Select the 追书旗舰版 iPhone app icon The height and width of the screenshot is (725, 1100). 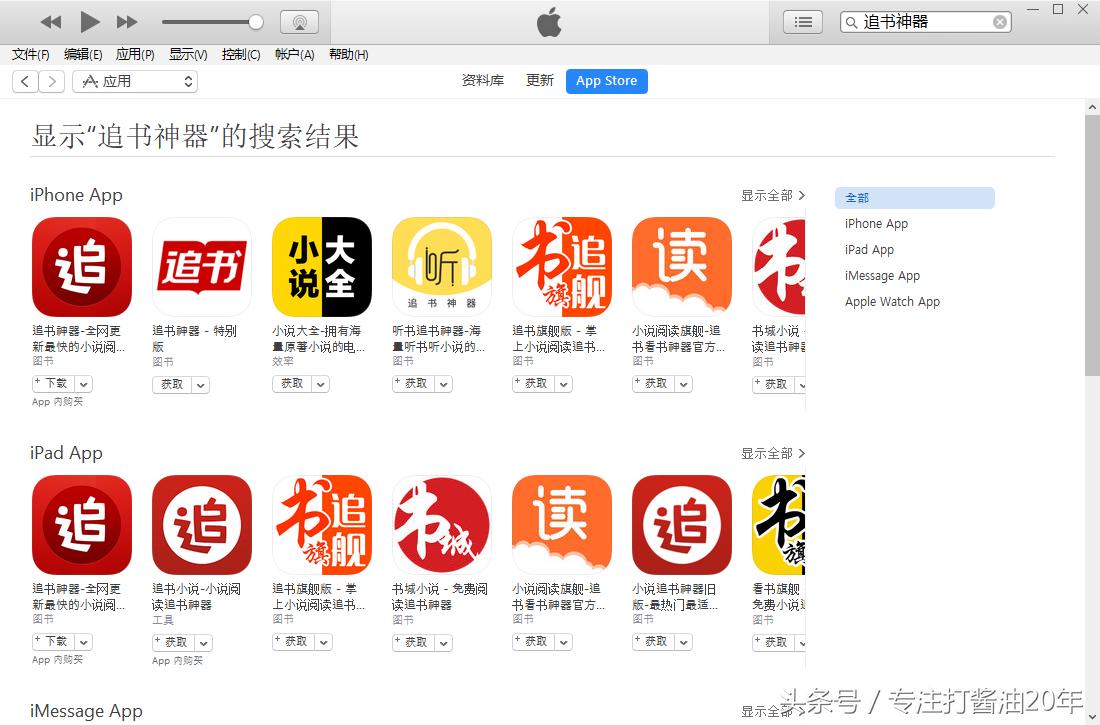point(561,265)
